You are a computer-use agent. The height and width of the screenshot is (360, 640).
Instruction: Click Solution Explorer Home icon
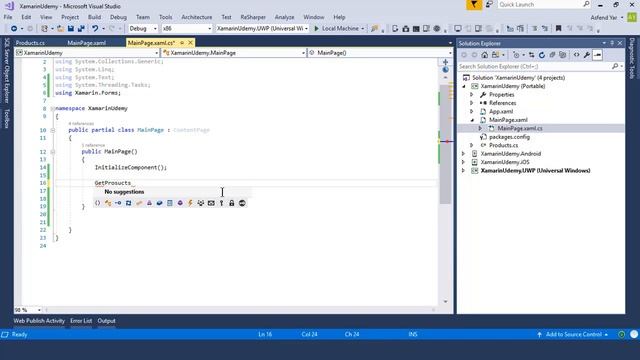tap(484, 55)
